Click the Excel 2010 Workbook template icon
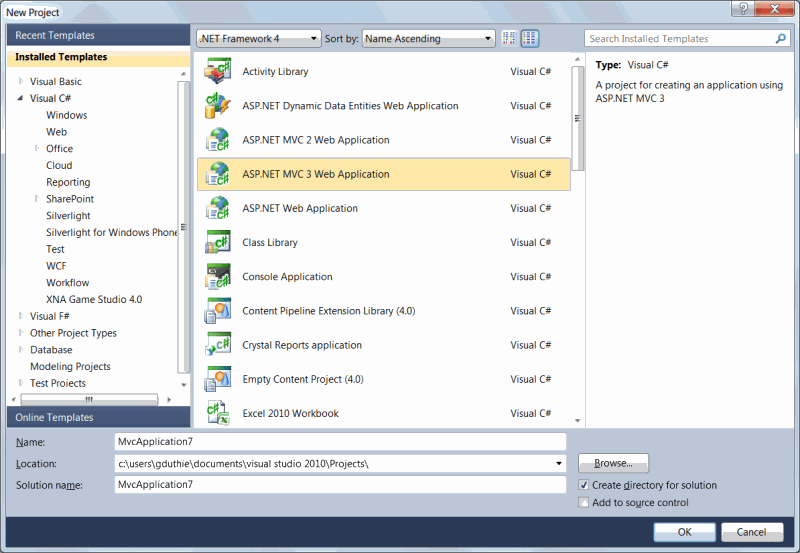 [x=218, y=413]
